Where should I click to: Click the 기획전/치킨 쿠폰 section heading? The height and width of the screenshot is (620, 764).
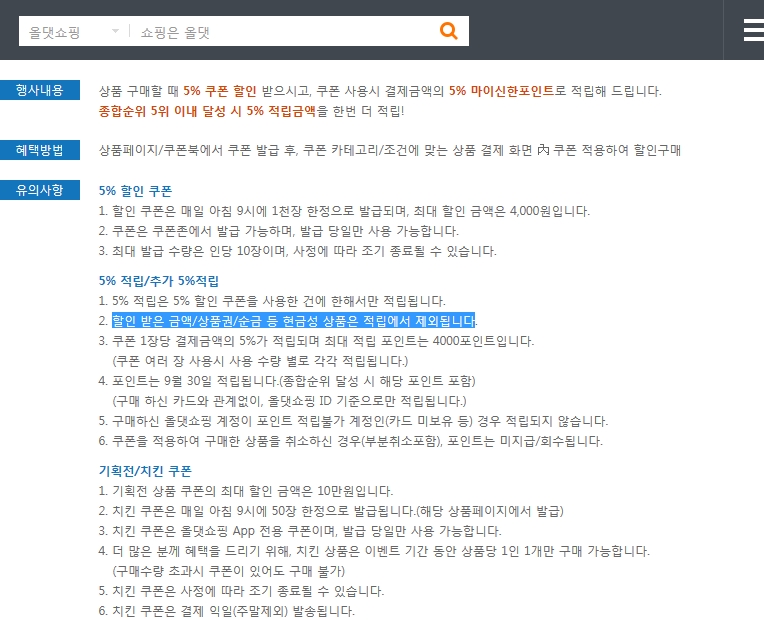(x=145, y=470)
